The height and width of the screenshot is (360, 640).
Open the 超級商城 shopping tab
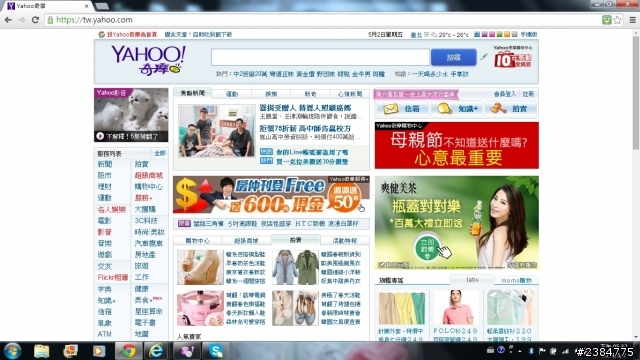[x=246, y=240]
